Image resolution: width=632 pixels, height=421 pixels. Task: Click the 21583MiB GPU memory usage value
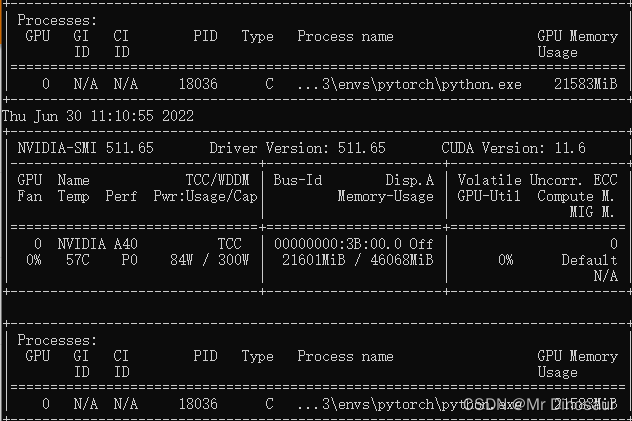click(x=585, y=84)
